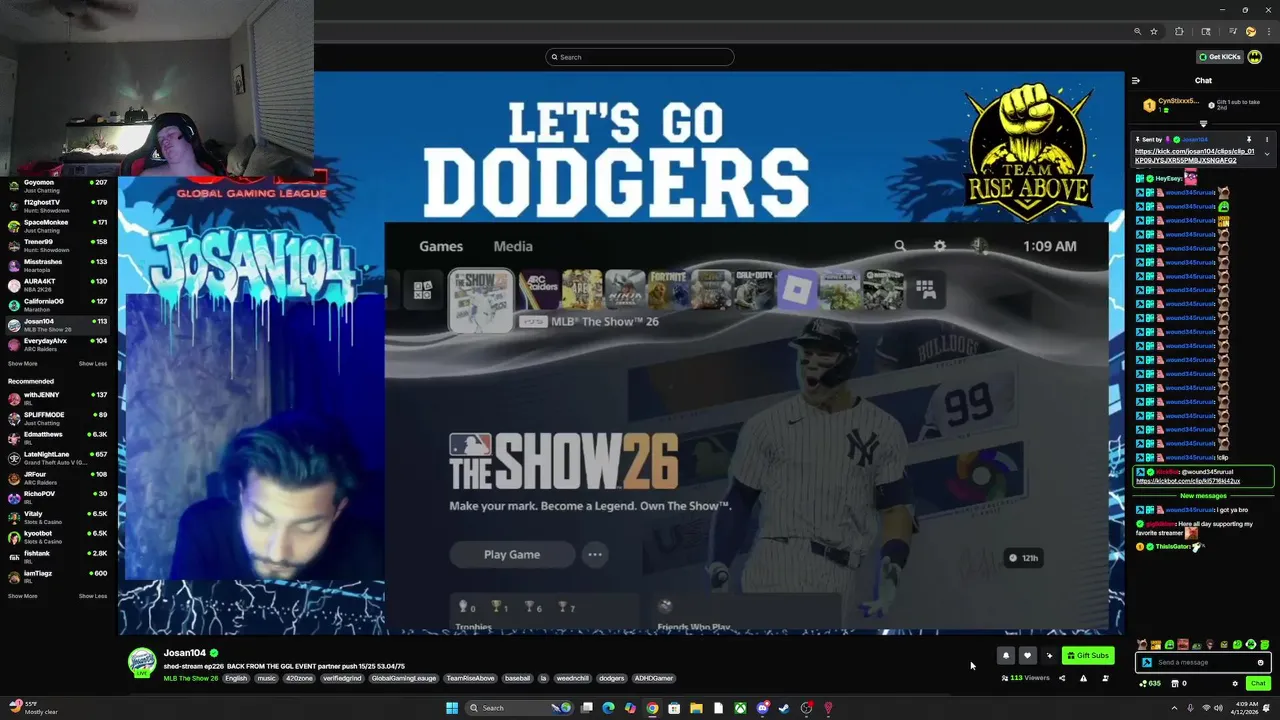The image size is (1280, 720).
Task: Open SpaceMonkee channel in sidebar
Action: coord(58,226)
